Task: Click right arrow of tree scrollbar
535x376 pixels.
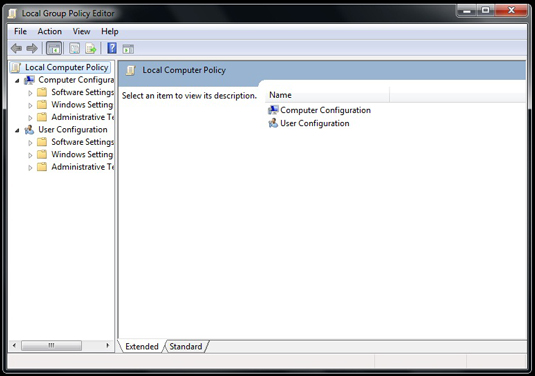Action: [107, 345]
